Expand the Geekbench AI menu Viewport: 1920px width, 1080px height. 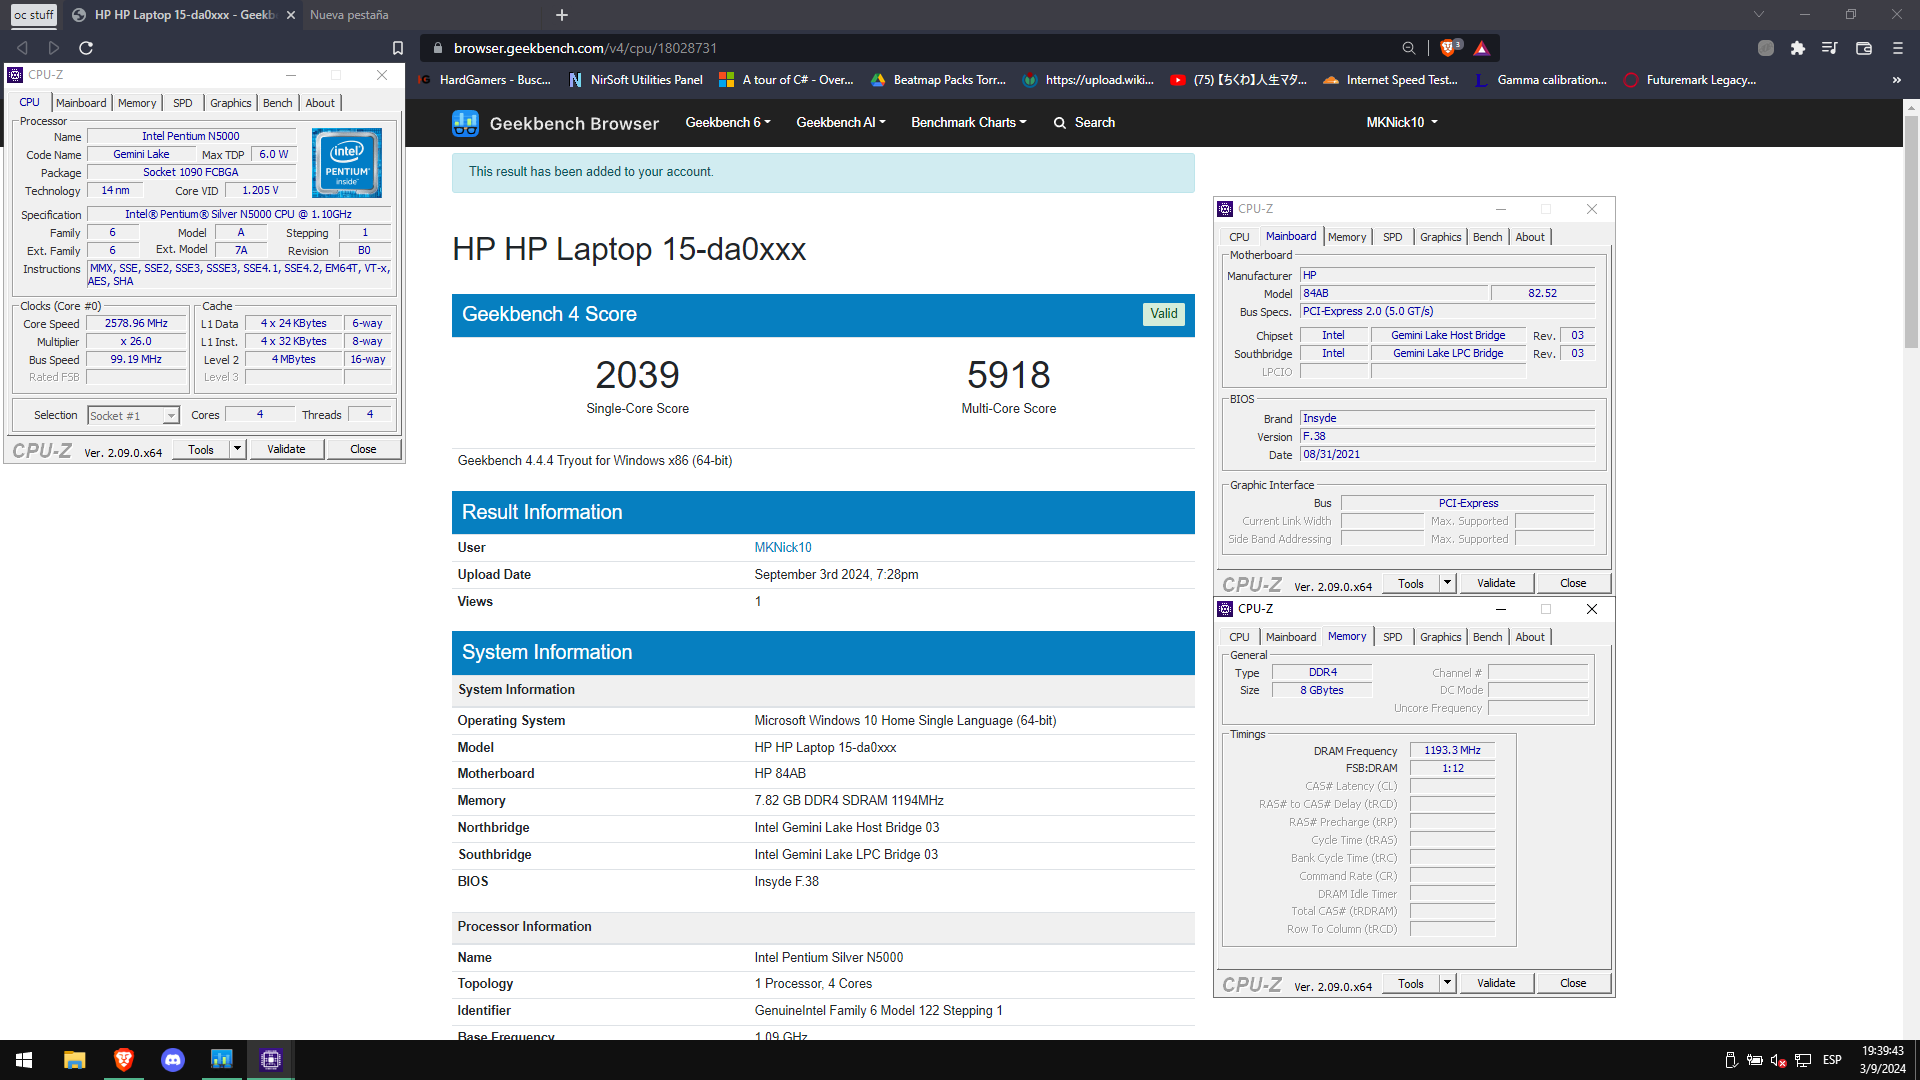click(841, 122)
